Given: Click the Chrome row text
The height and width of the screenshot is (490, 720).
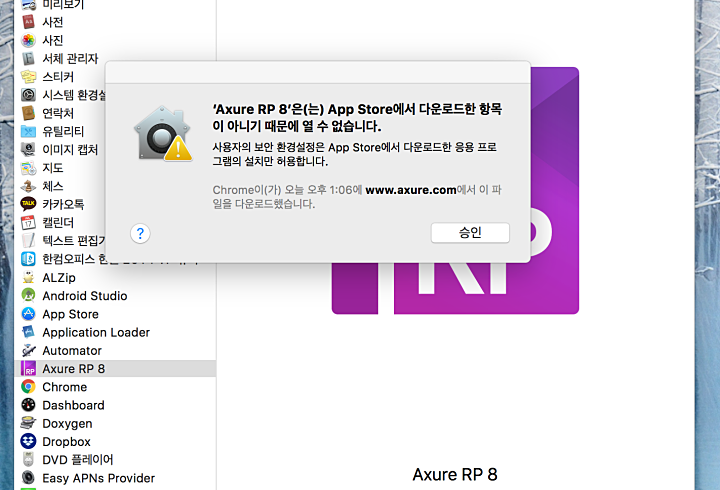Looking at the screenshot, I should click(65, 387).
